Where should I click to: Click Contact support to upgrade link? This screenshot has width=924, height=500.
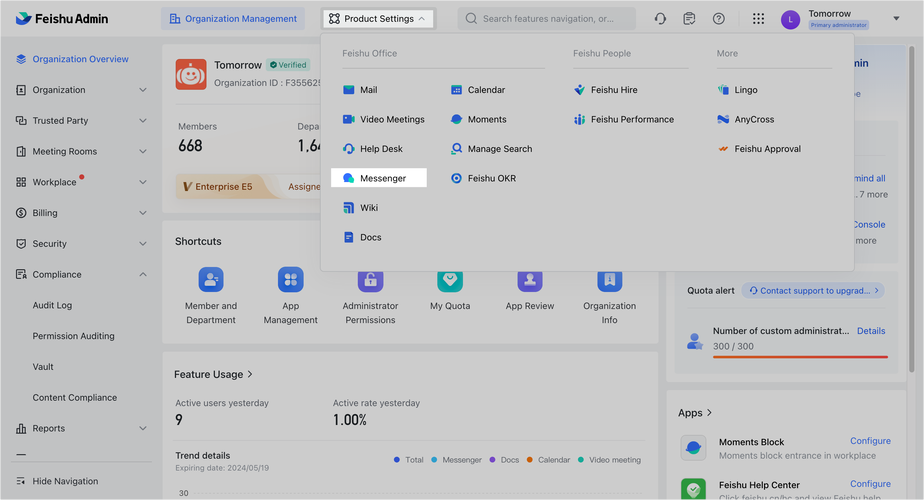(813, 291)
